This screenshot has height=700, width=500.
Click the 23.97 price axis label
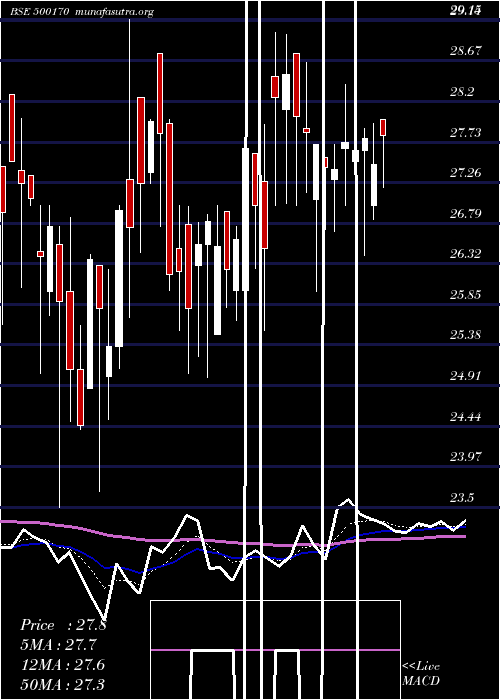pos(465,457)
